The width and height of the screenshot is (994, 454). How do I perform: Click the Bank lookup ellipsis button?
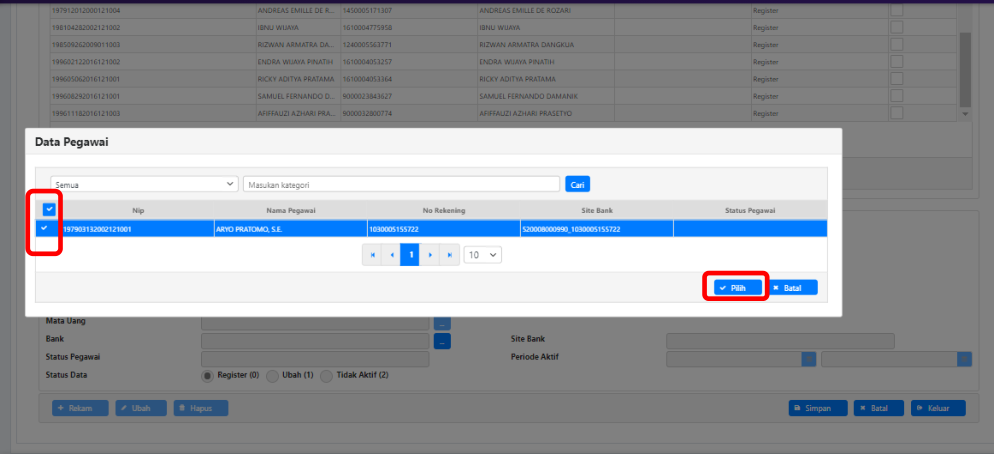pyautogui.click(x=442, y=341)
